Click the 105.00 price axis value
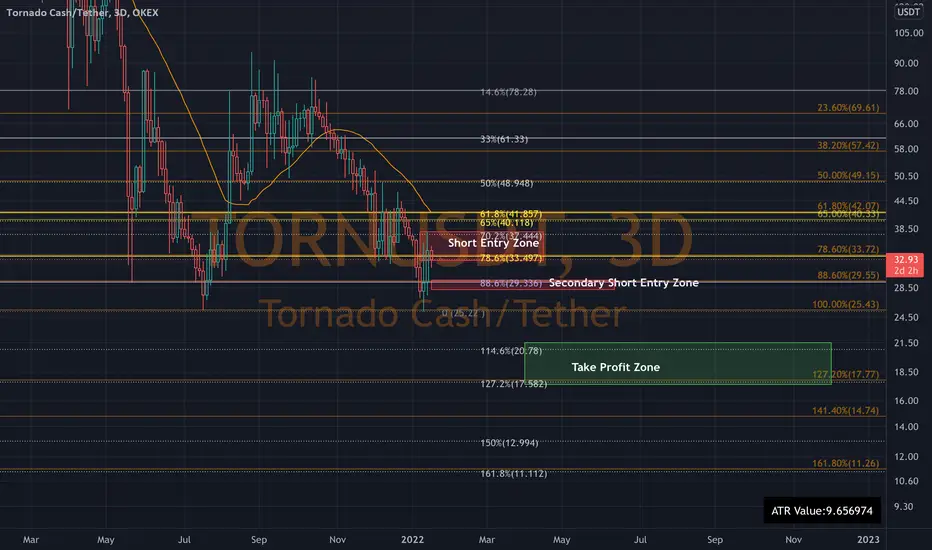 pos(909,33)
